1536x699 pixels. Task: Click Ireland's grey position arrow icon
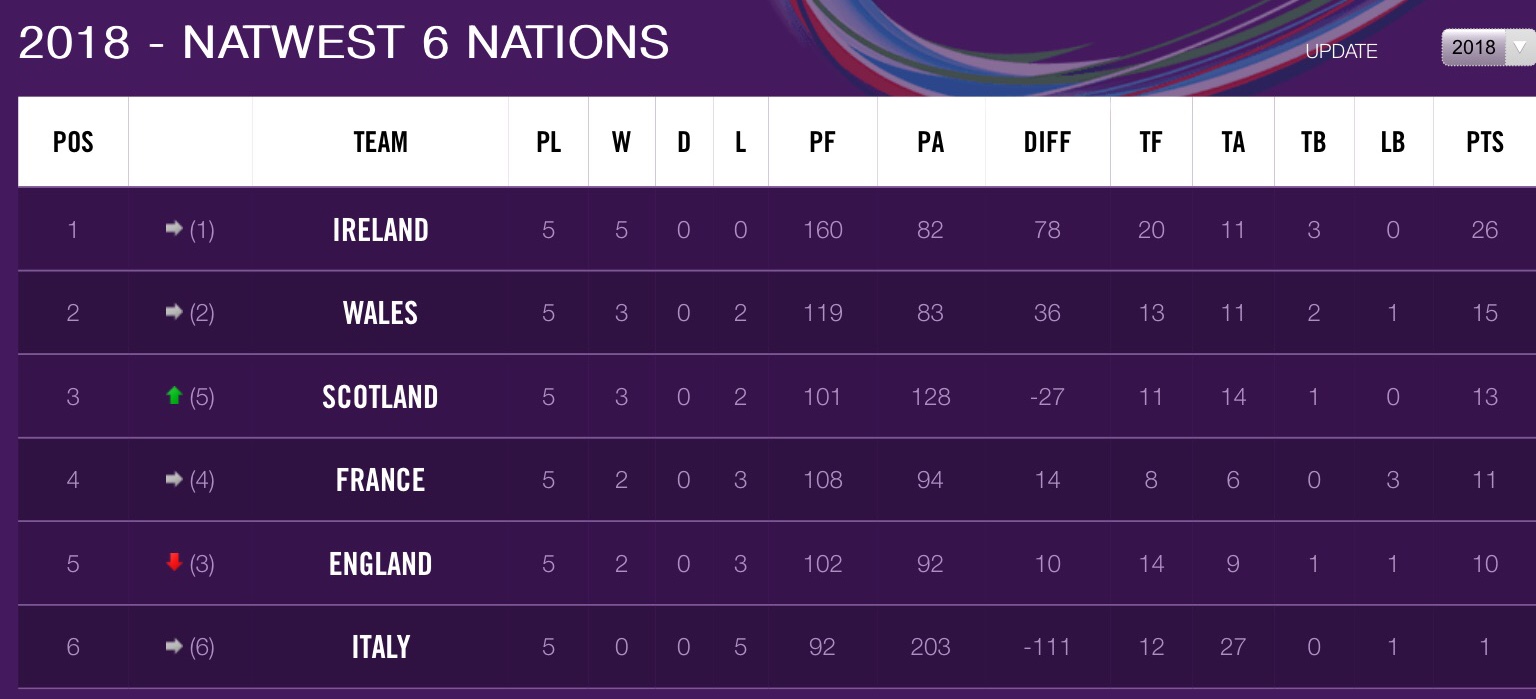point(174,230)
